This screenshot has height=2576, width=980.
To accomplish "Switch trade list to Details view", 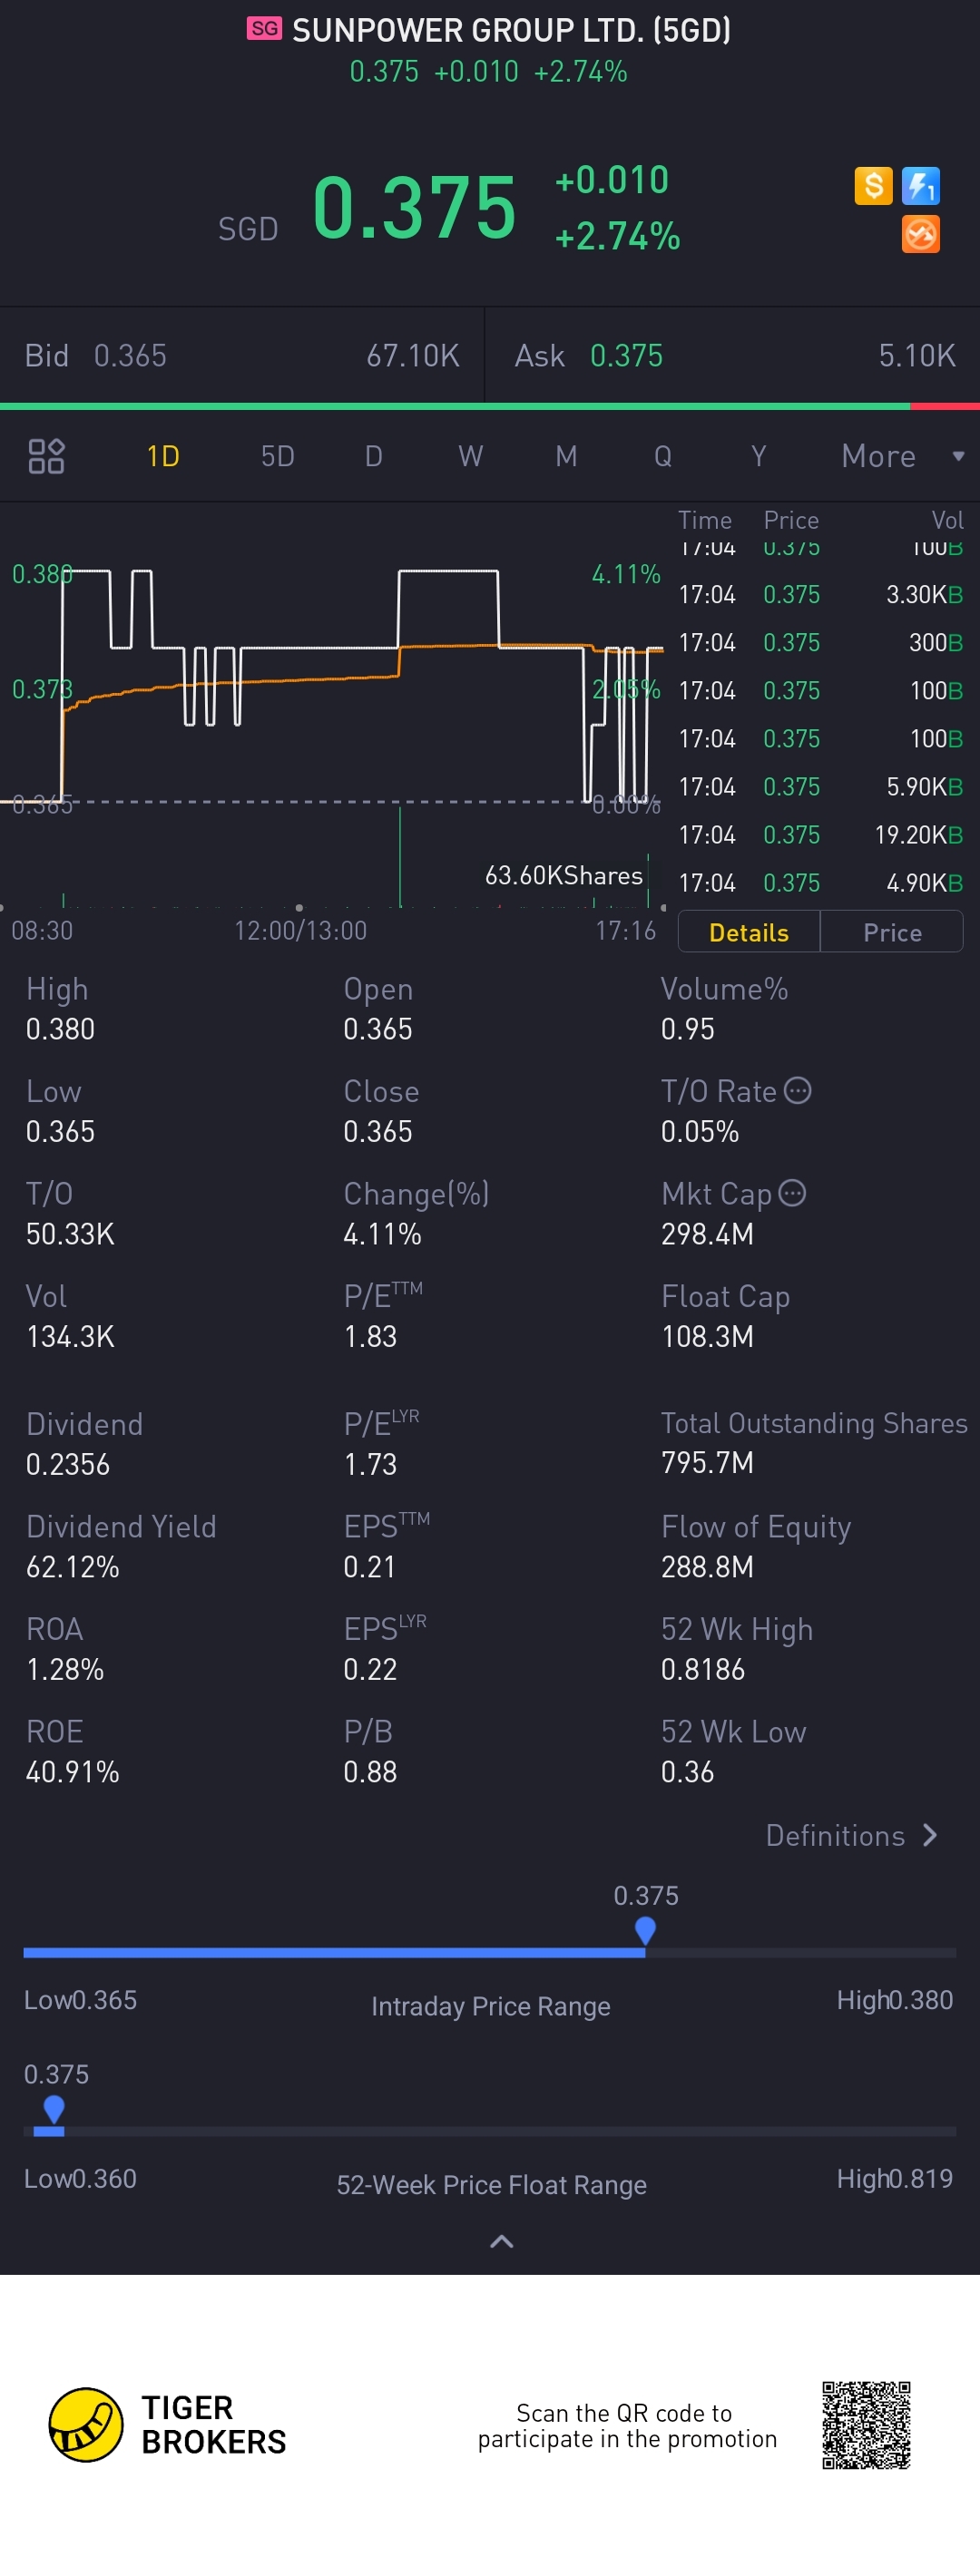I will click(748, 932).
